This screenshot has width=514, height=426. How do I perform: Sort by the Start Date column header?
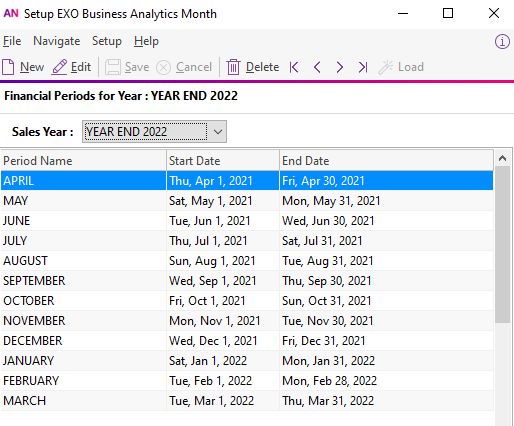223,161
